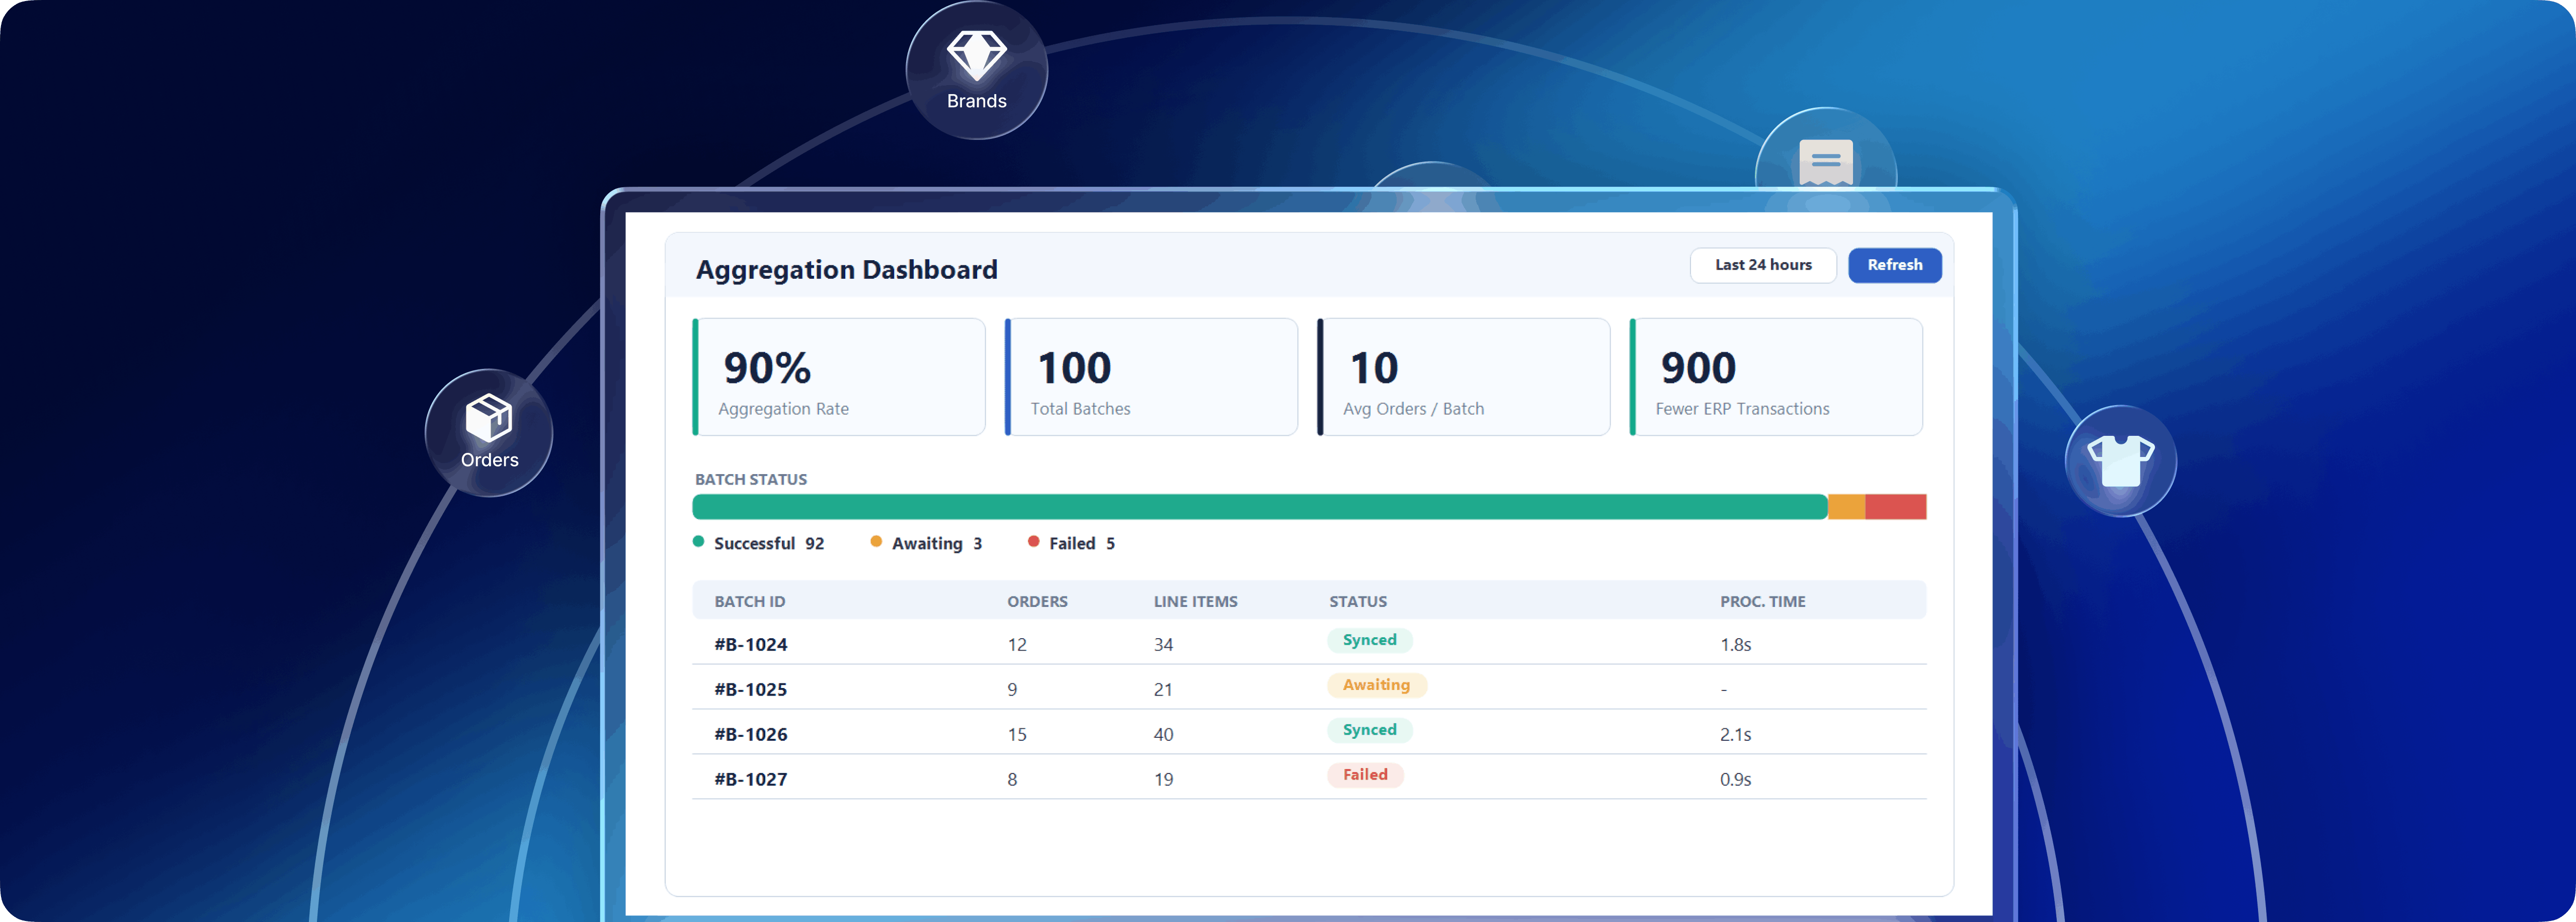Click the Failed badge for #B-1027

1365,775
